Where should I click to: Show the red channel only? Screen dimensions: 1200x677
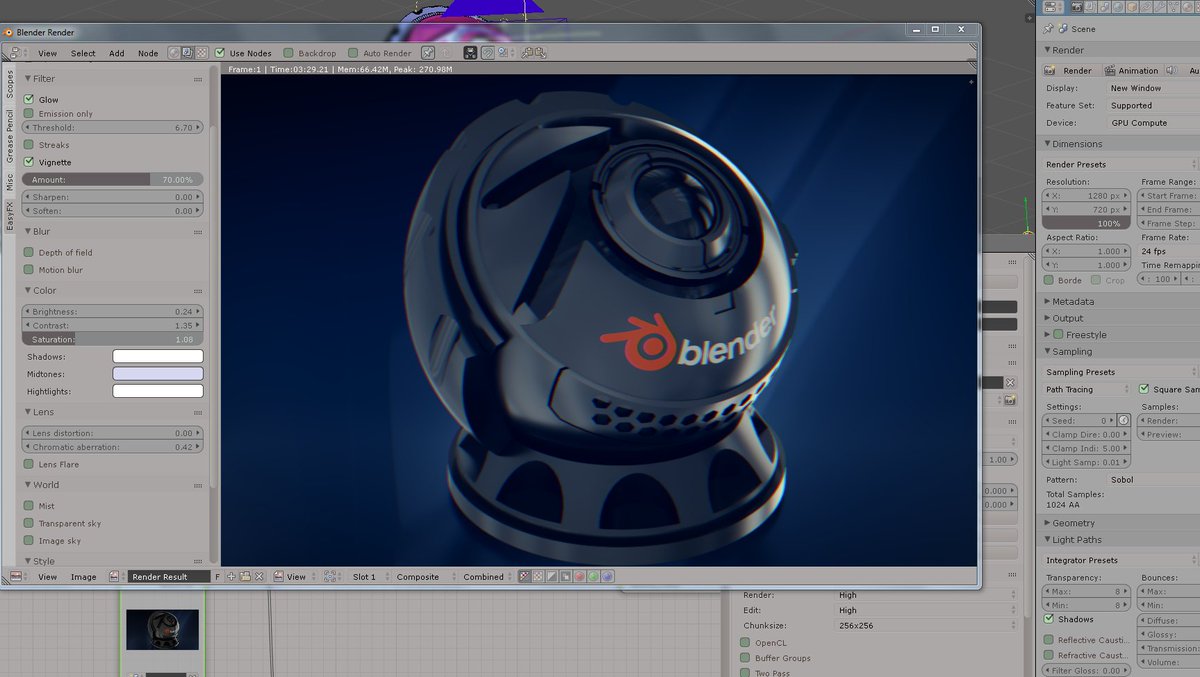(x=579, y=577)
